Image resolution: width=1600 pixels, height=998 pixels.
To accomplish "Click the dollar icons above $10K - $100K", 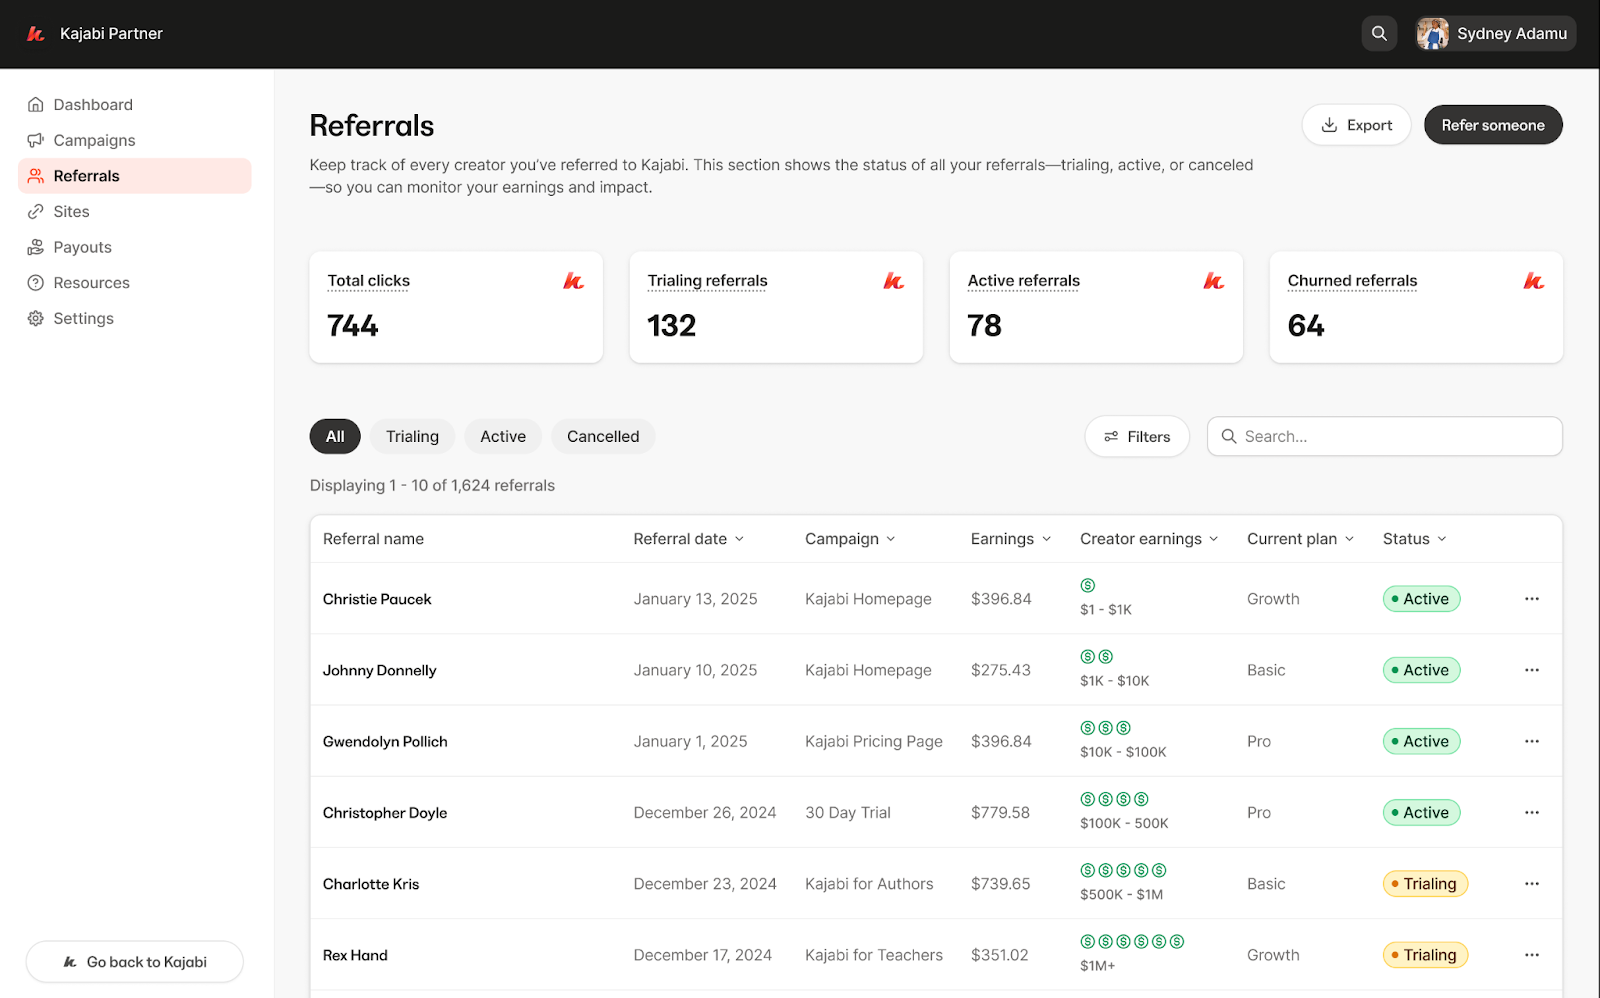I will click(1106, 728).
